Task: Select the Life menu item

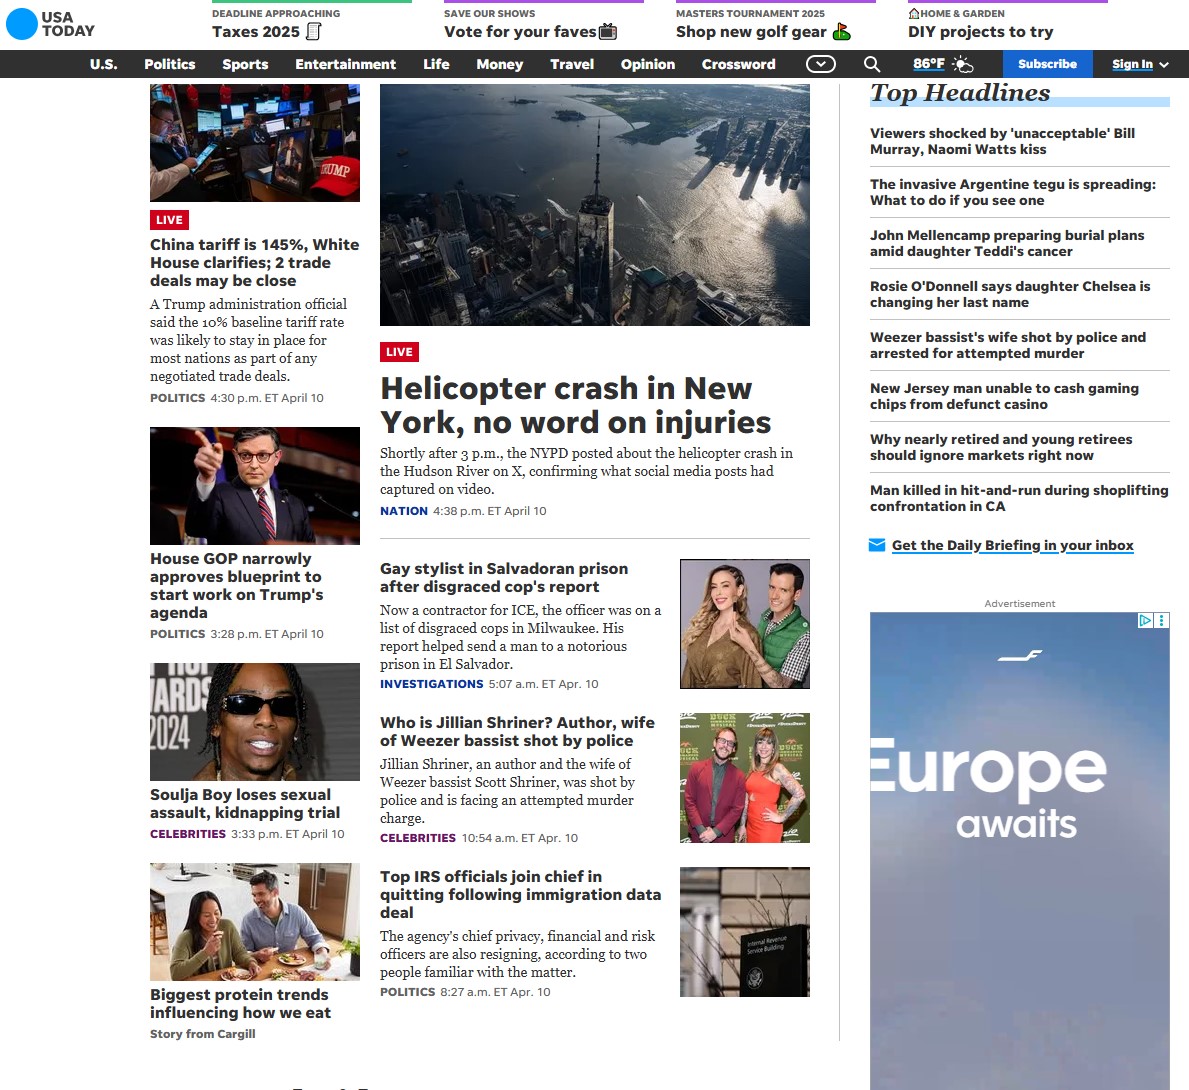Action: 436,64
